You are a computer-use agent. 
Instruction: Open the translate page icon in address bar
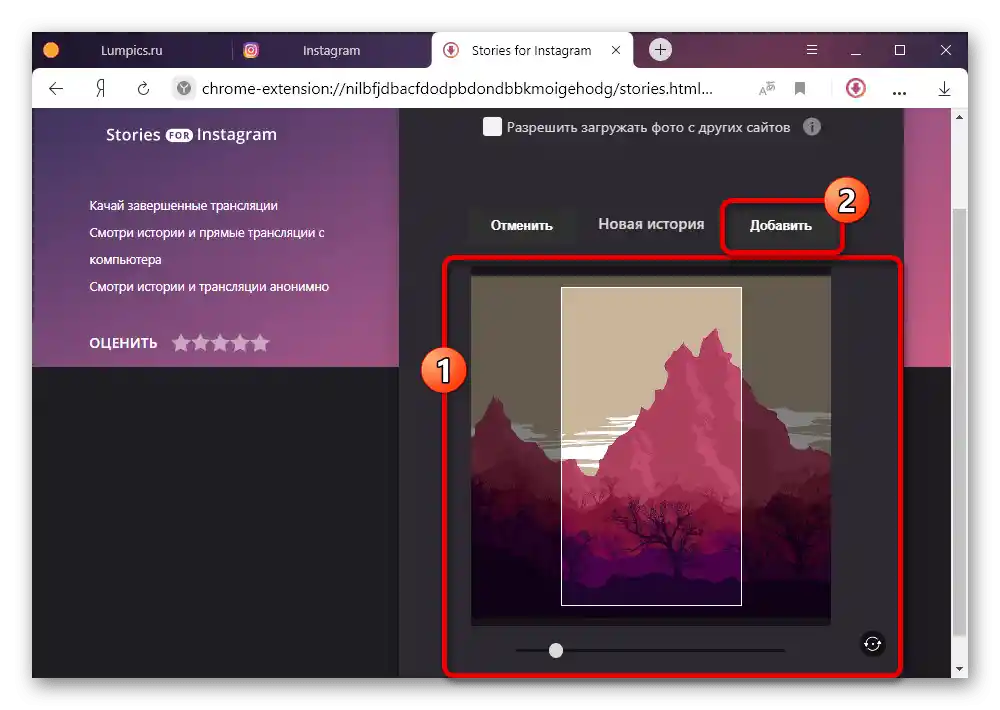[x=766, y=88]
